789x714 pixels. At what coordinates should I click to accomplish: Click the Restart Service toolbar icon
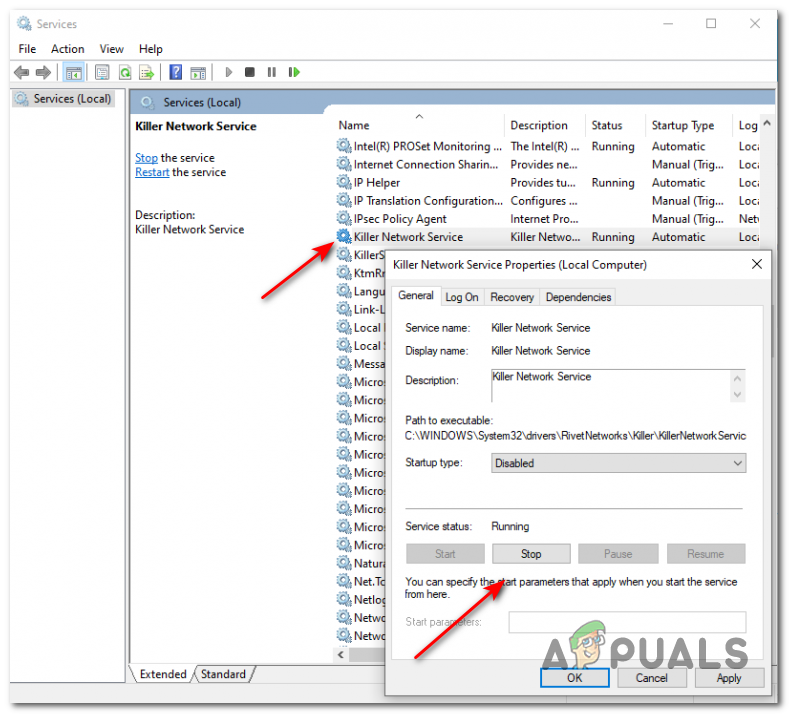pyautogui.click(x=294, y=72)
